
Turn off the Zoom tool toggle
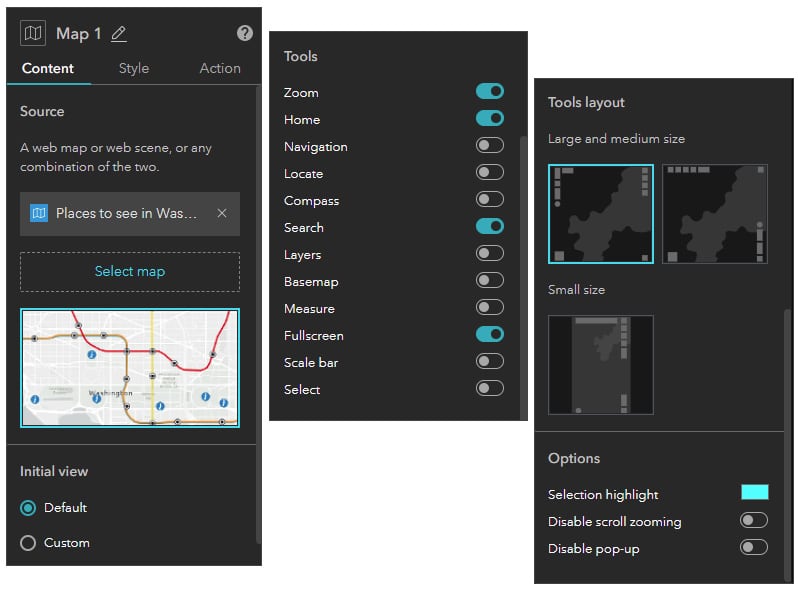click(490, 92)
